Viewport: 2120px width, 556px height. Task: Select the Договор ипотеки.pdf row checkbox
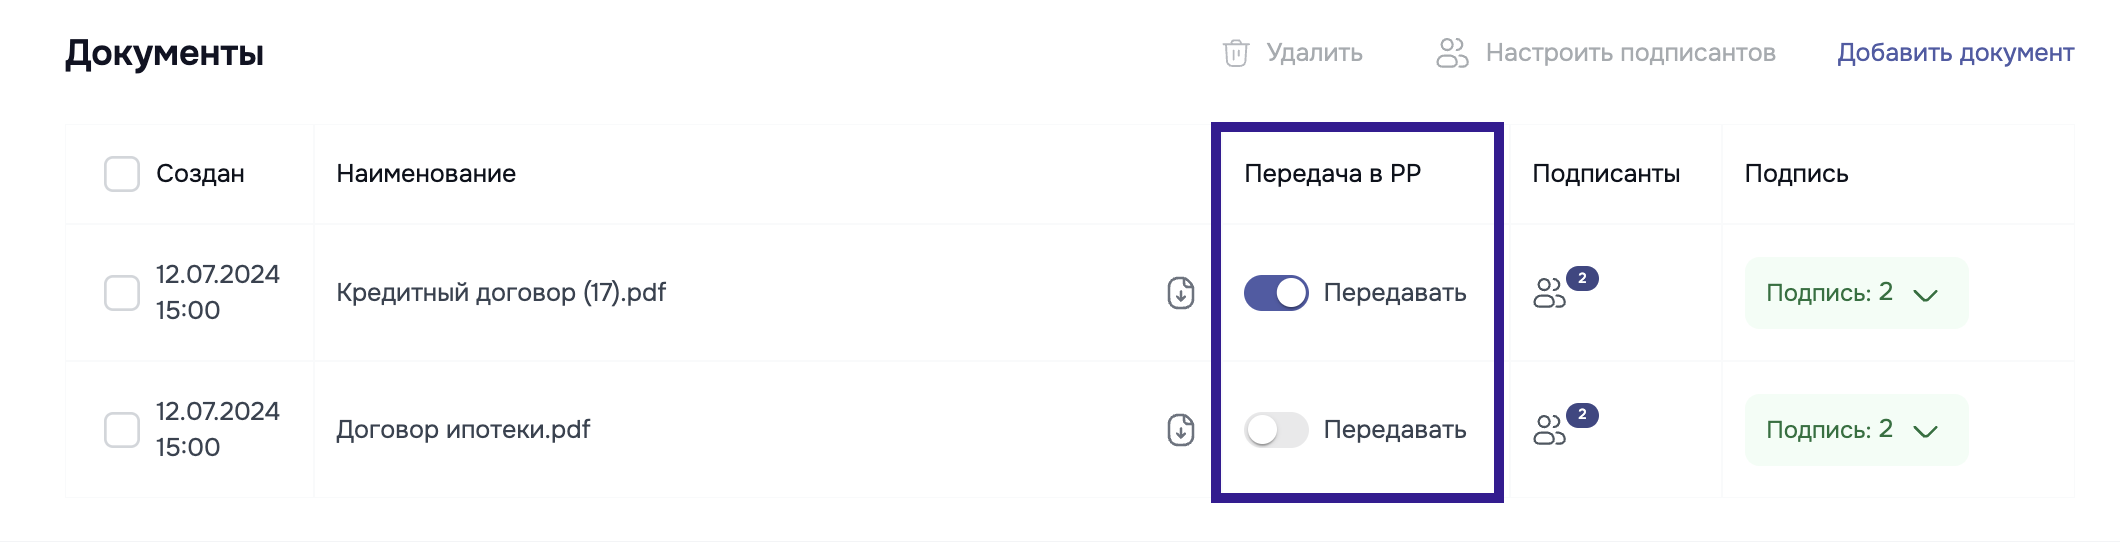[x=122, y=430]
